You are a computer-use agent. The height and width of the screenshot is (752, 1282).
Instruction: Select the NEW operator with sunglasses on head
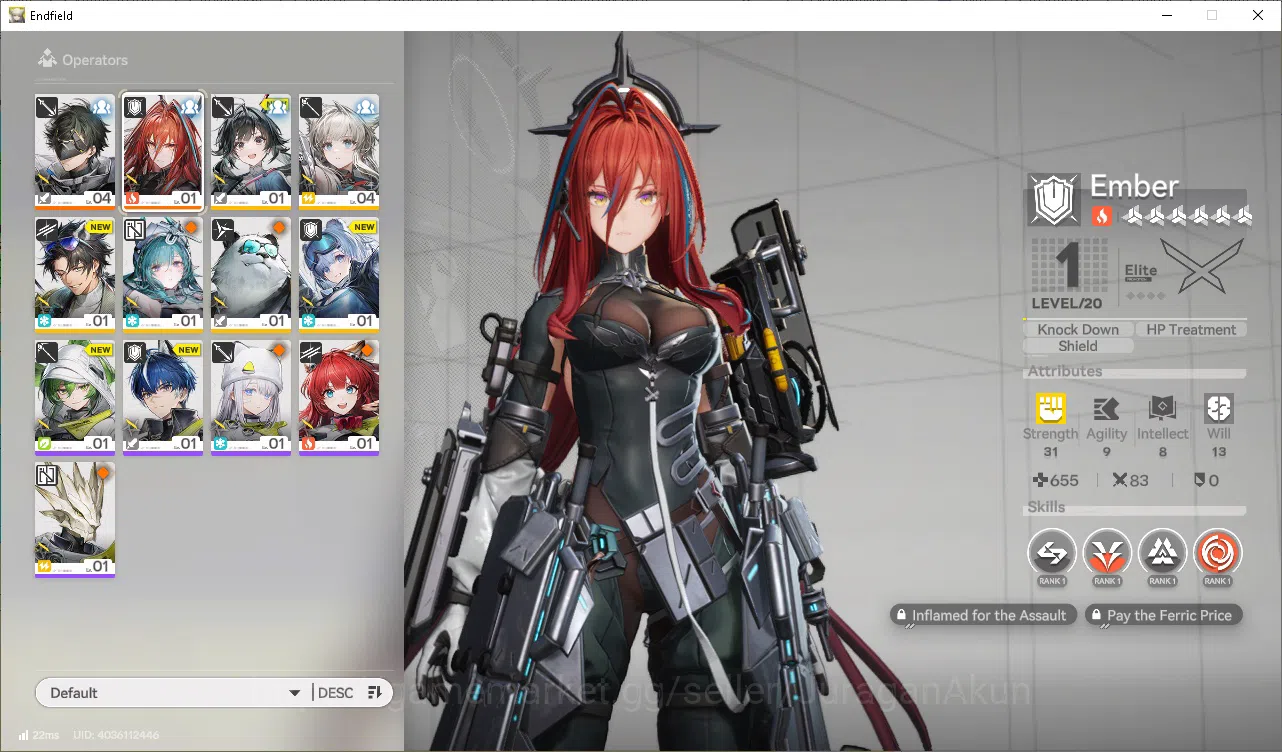(x=75, y=275)
